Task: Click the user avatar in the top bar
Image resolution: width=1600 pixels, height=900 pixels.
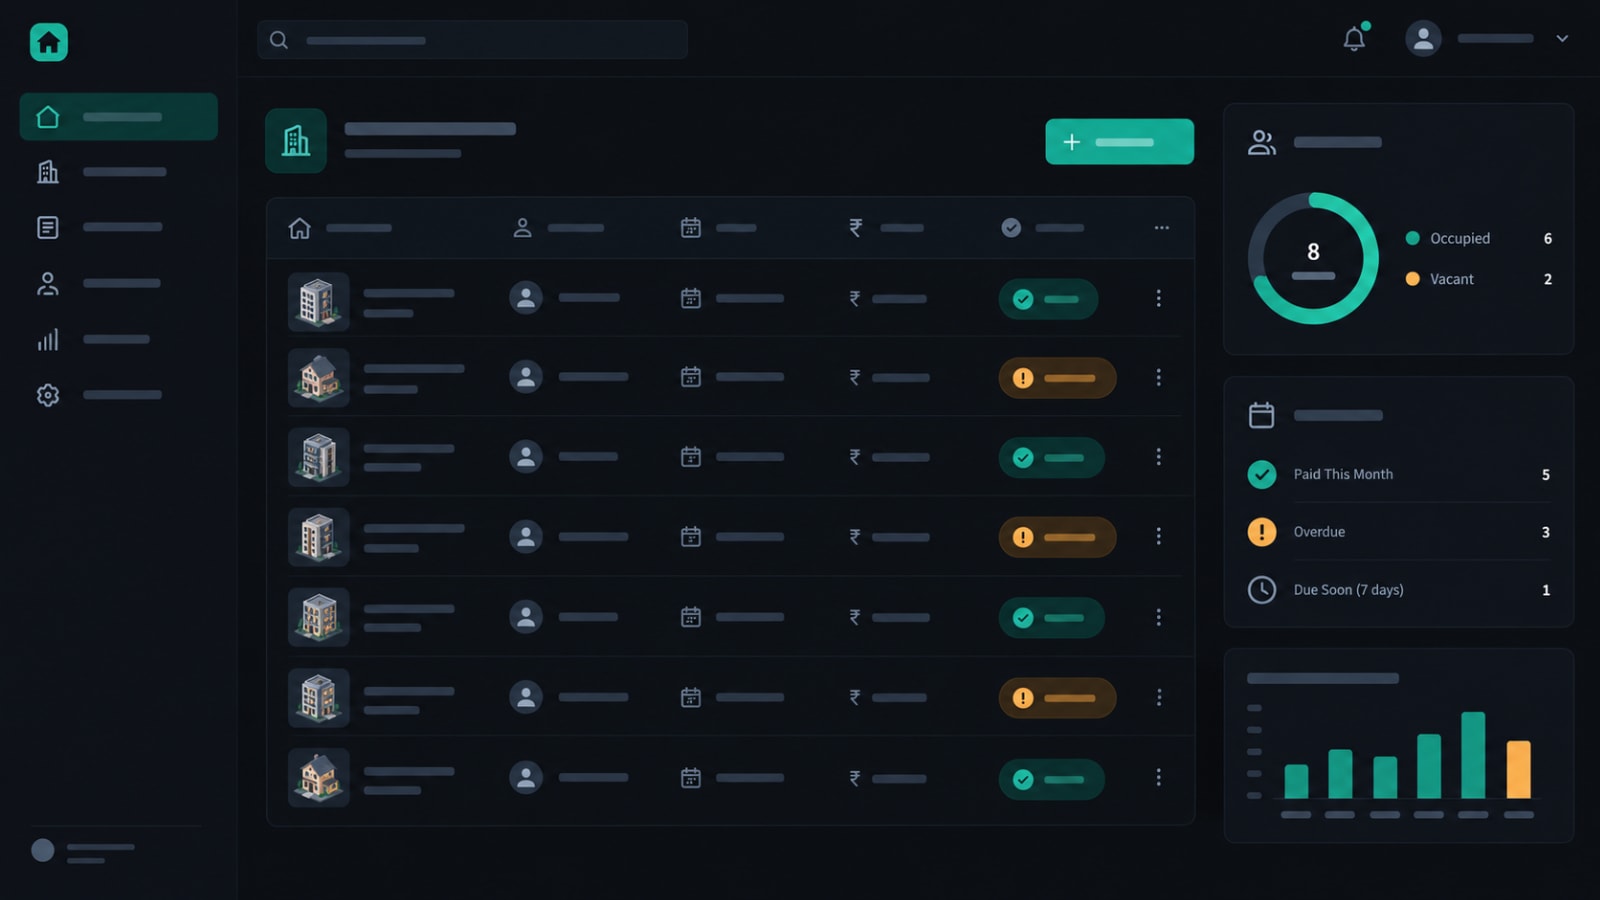Action: 1423,38
